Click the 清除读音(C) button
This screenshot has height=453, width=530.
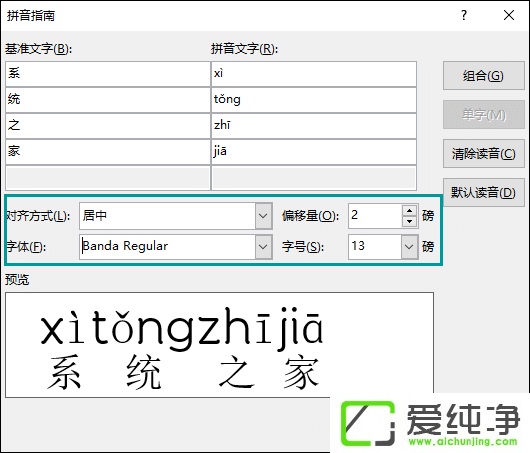483,154
